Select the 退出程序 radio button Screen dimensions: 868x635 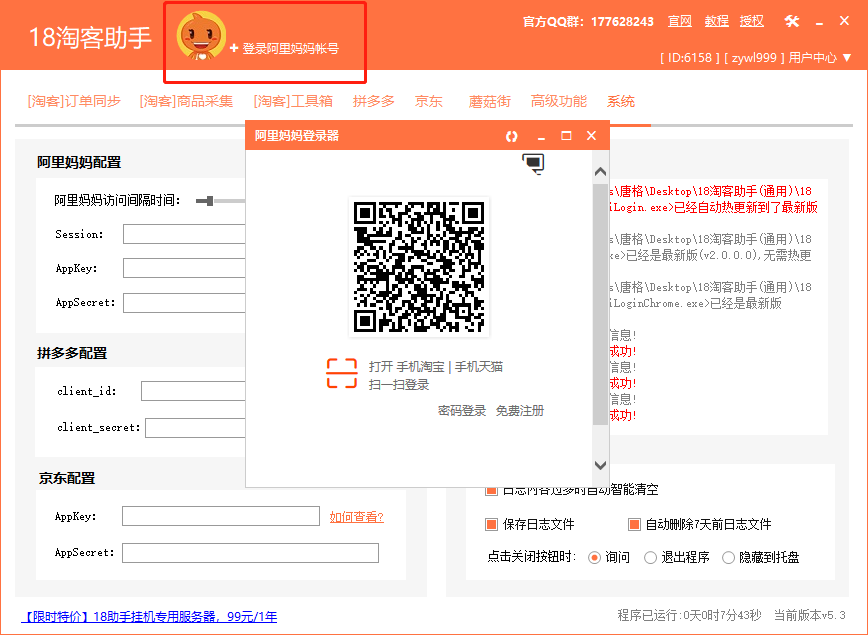[650, 557]
